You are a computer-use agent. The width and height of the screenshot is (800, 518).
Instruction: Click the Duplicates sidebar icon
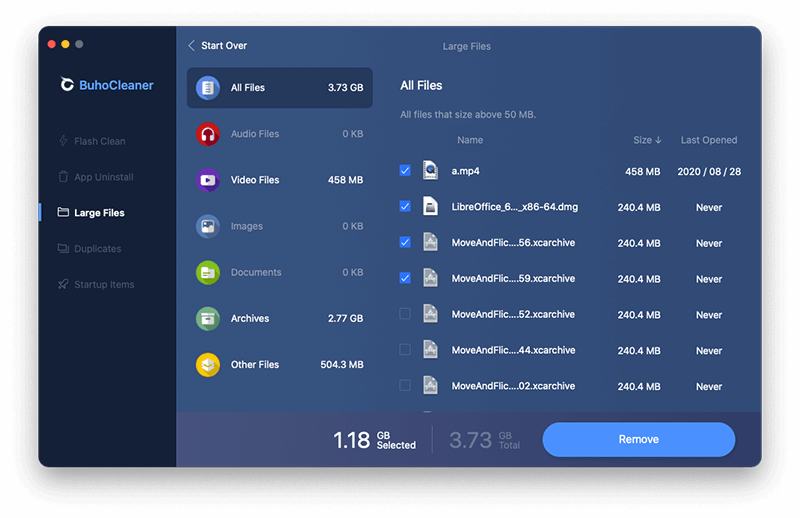pyautogui.click(x=63, y=248)
